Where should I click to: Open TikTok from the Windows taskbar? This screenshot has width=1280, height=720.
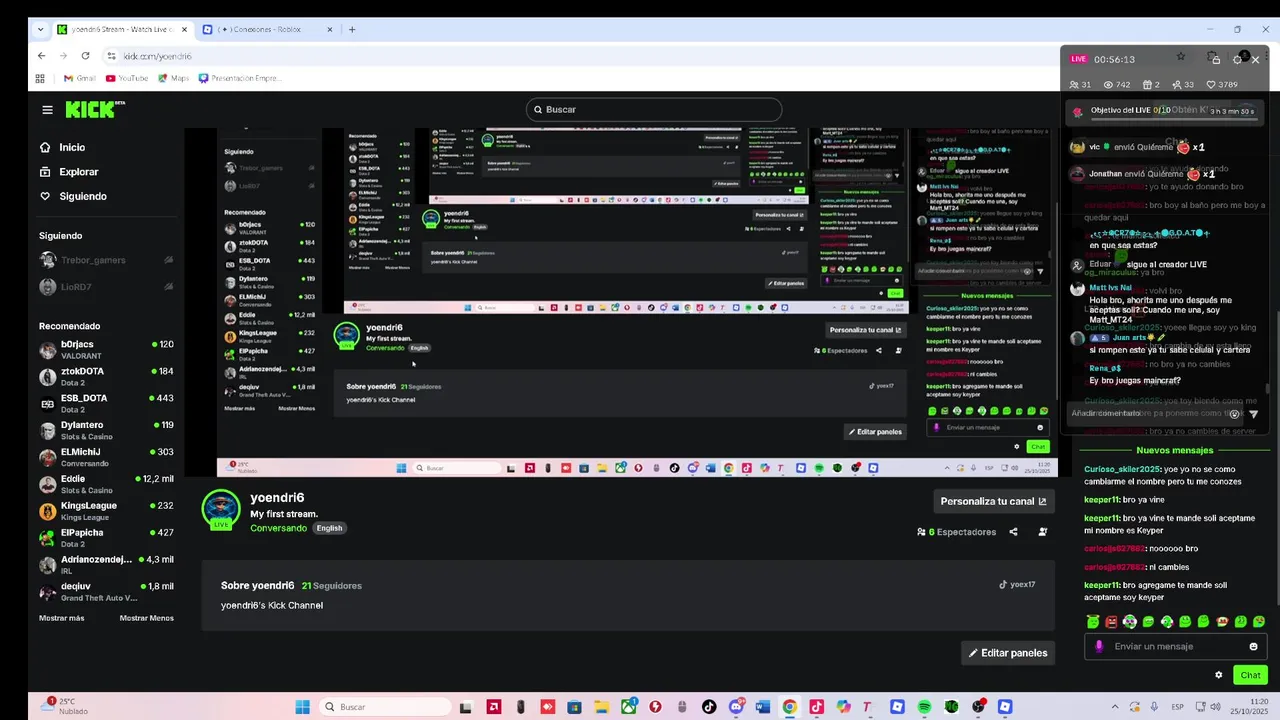point(709,707)
